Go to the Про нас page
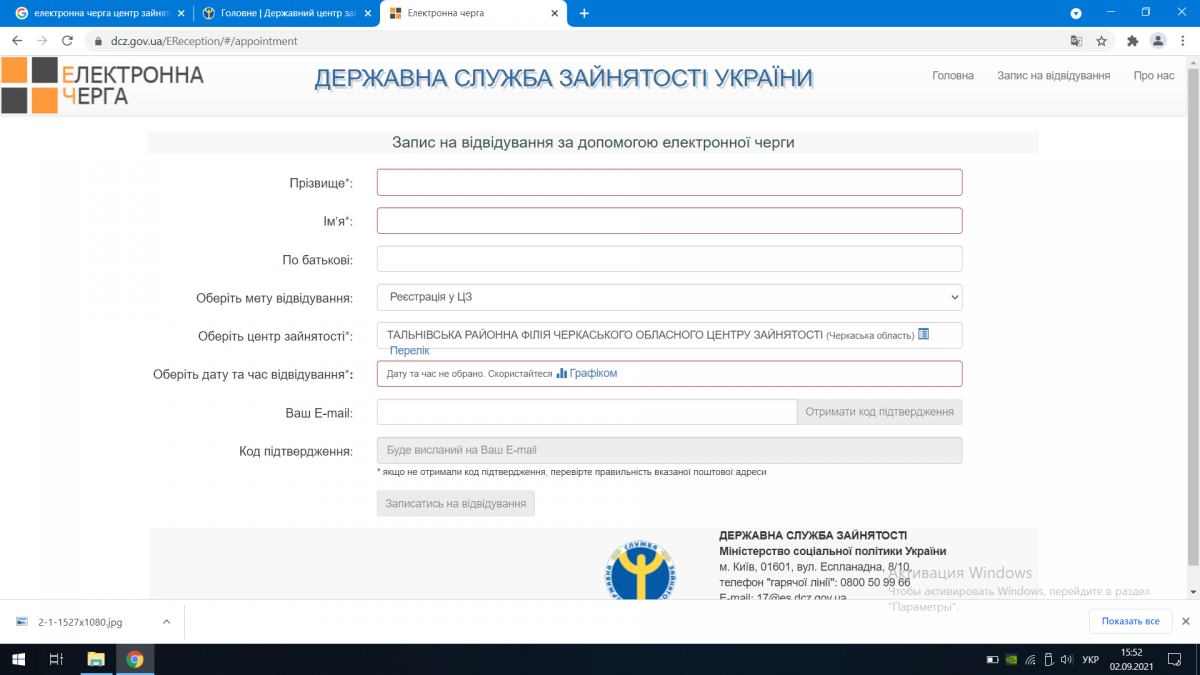This screenshot has height=675, width=1200. [1153, 76]
